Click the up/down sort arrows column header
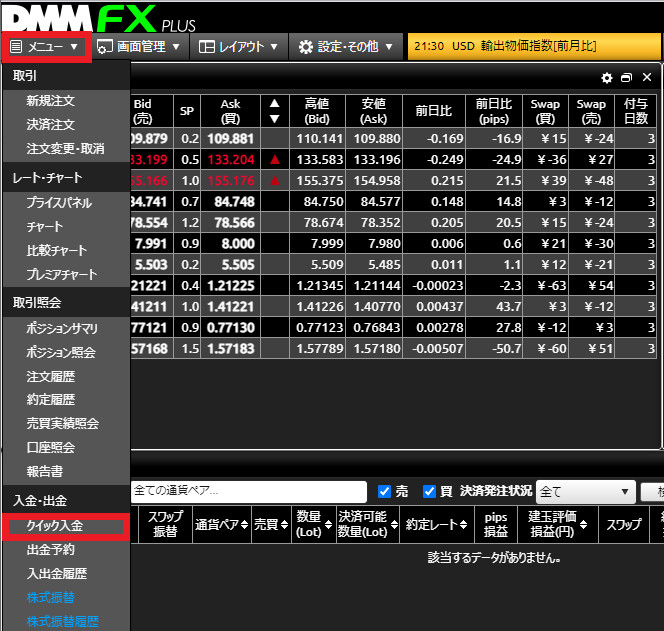Image resolution: width=664 pixels, height=631 pixels. [274, 111]
